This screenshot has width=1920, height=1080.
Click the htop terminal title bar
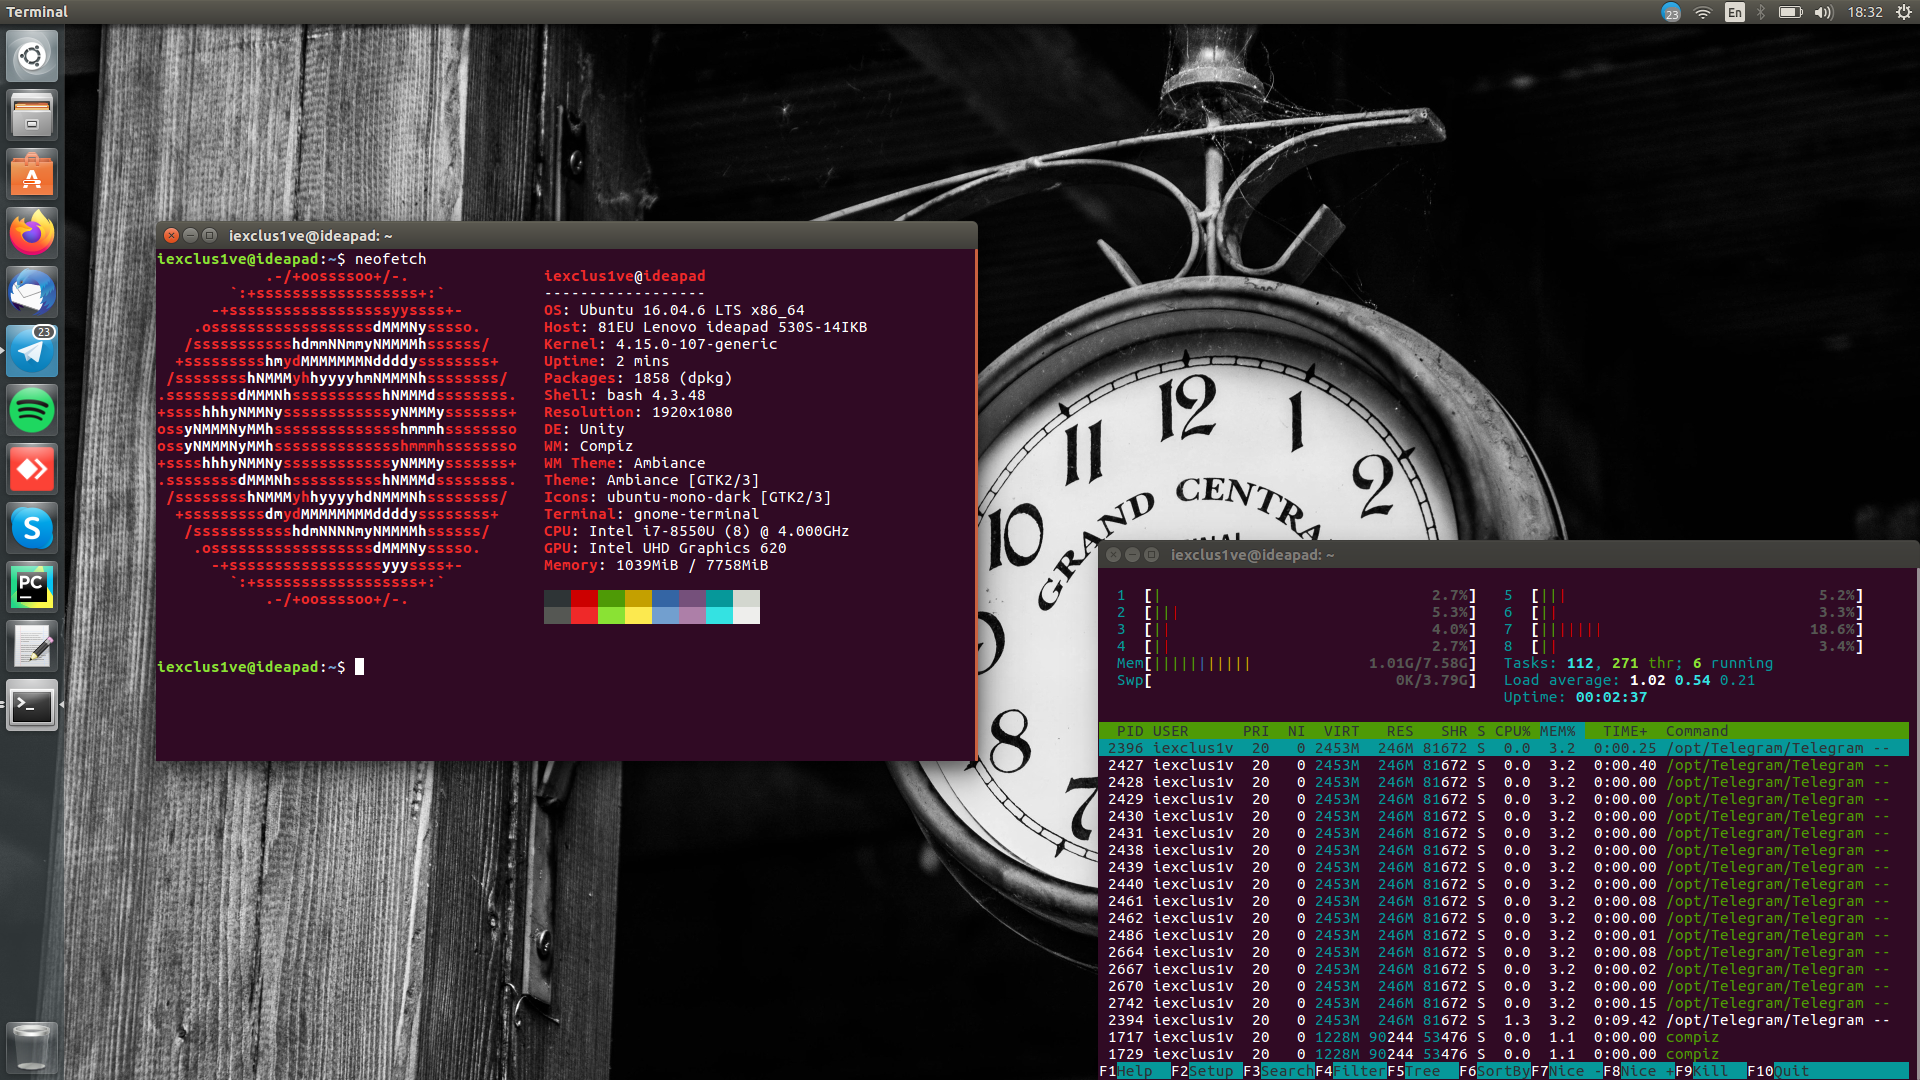1508,554
